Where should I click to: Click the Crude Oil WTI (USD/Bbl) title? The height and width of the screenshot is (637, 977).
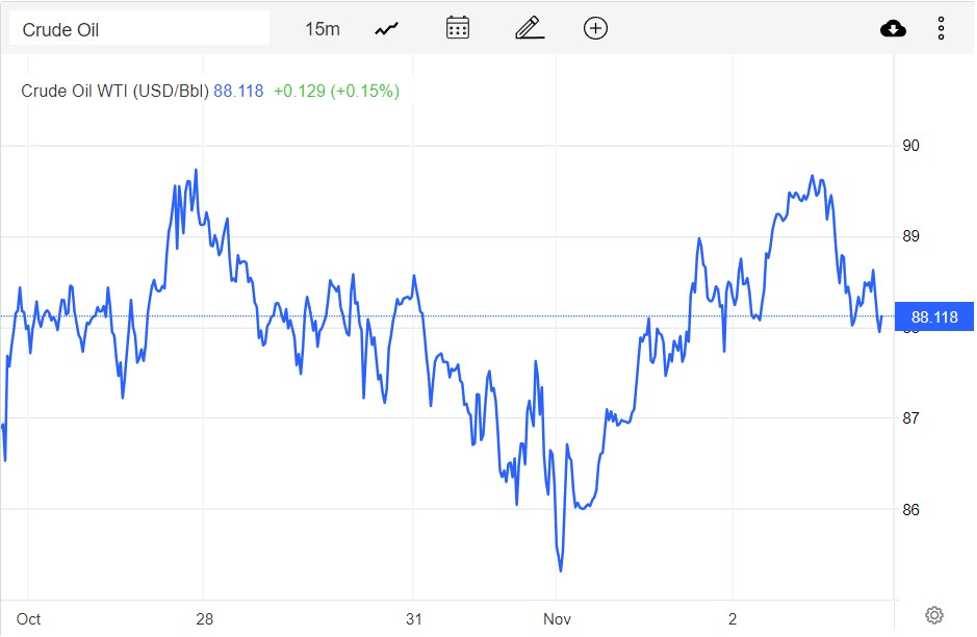[x=115, y=91]
